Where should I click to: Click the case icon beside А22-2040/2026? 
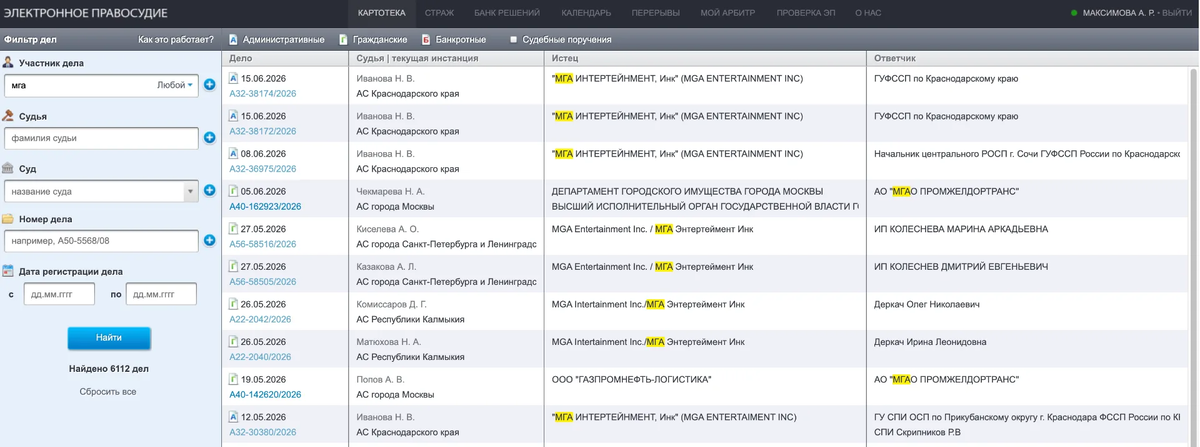pyautogui.click(x=233, y=342)
